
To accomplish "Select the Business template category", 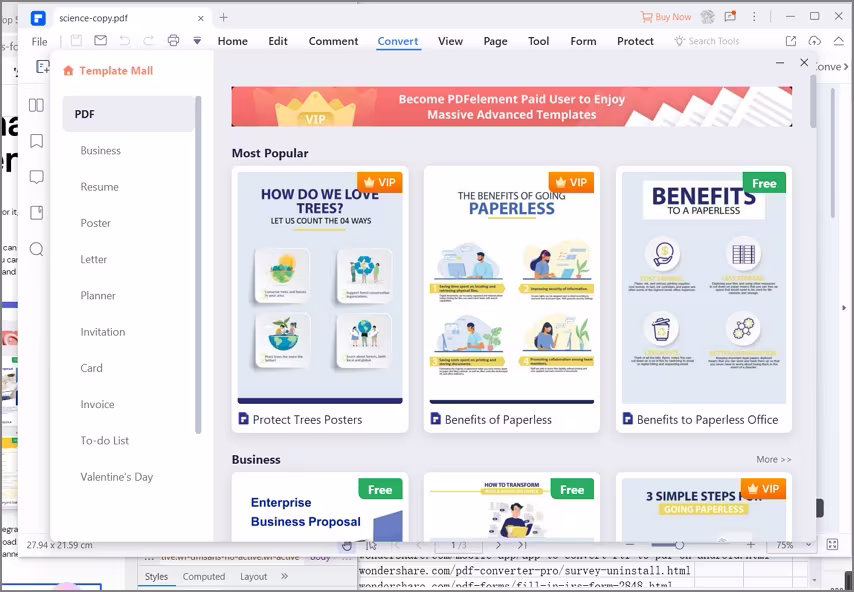I will click(101, 150).
